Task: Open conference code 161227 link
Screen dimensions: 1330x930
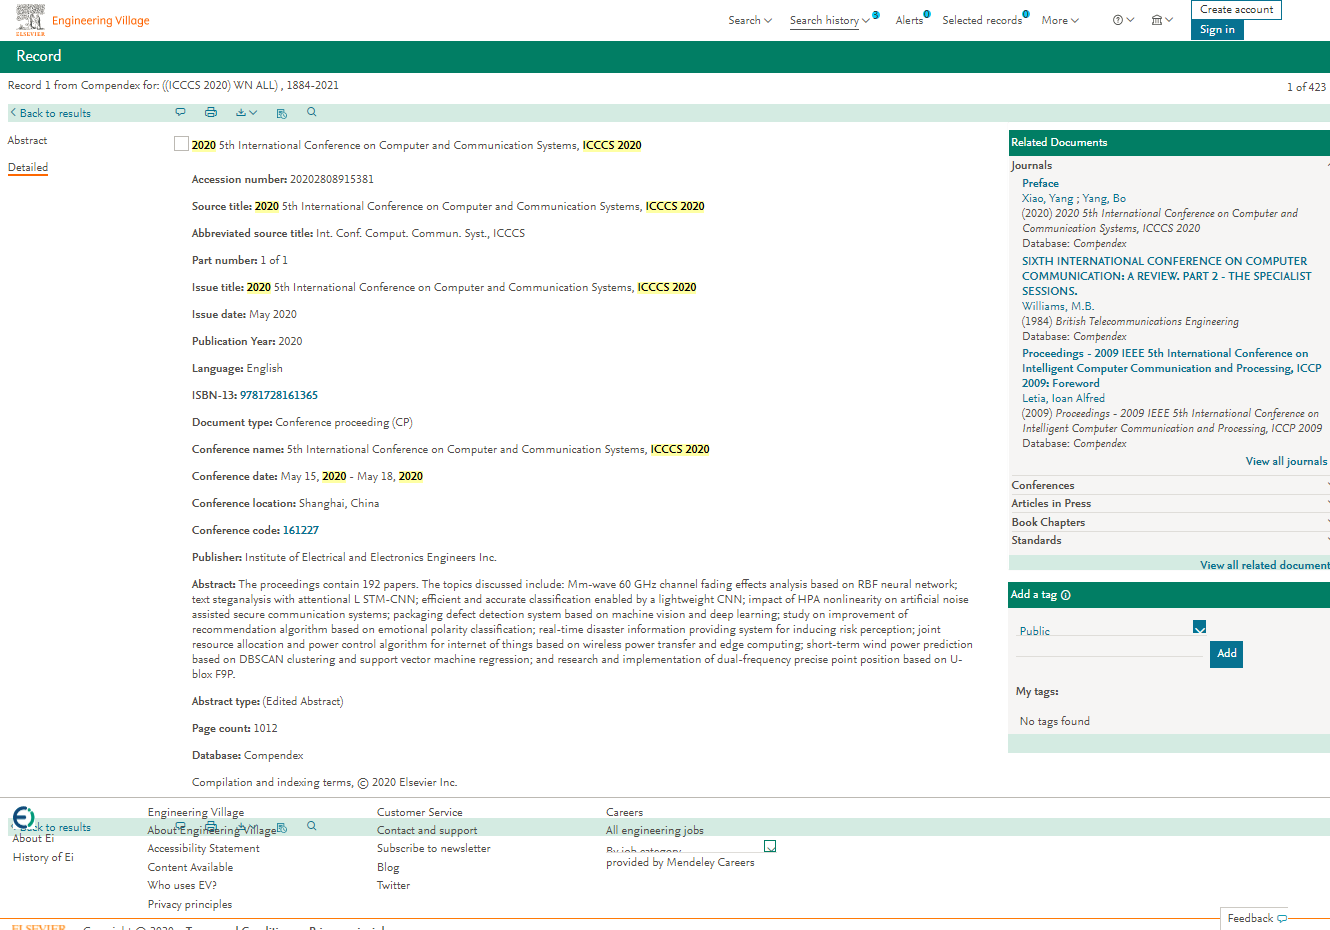Action: 301,530
